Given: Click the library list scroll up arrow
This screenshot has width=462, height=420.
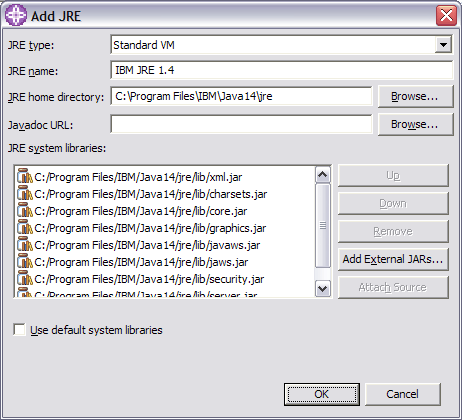Looking at the screenshot, I should tap(322, 175).
